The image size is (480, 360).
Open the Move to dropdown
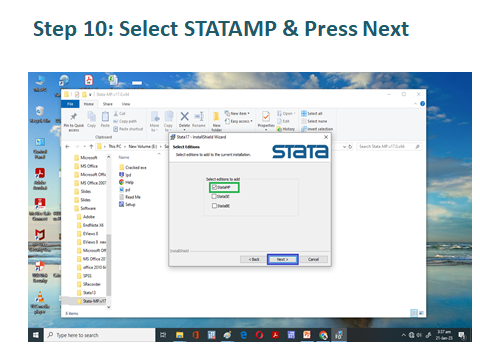point(155,121)
